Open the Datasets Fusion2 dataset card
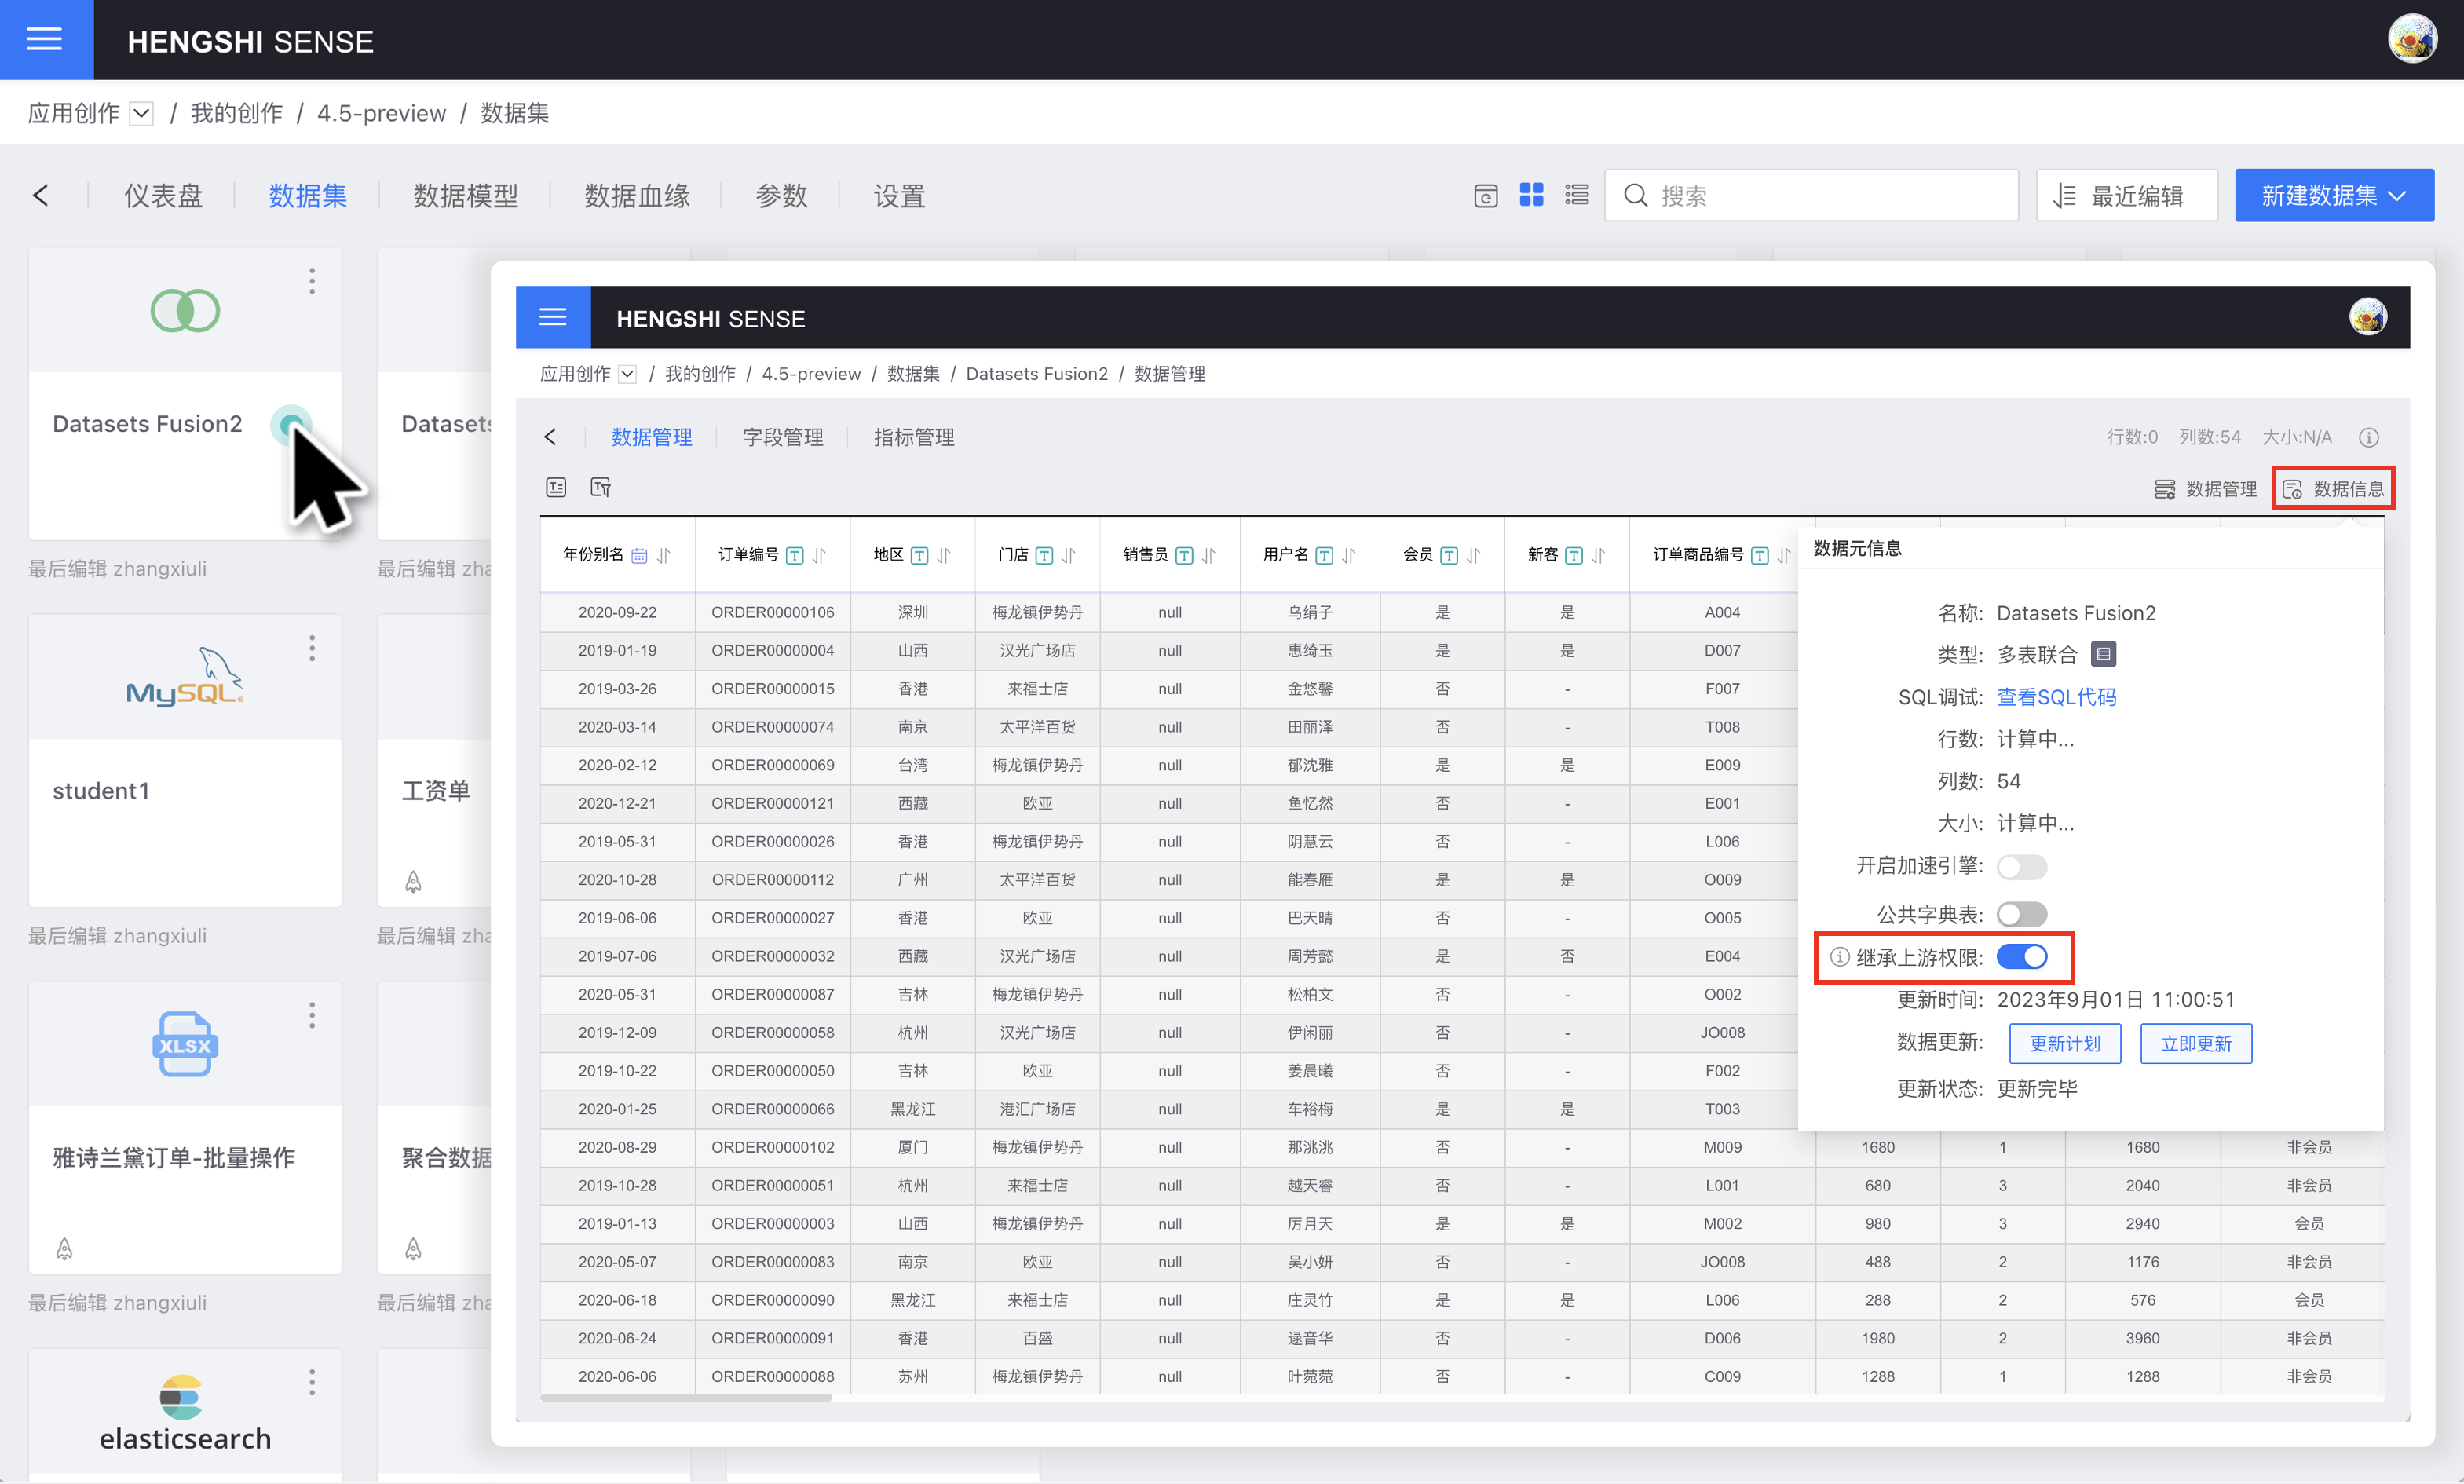 pyautogui.click(x=185, y=394)
